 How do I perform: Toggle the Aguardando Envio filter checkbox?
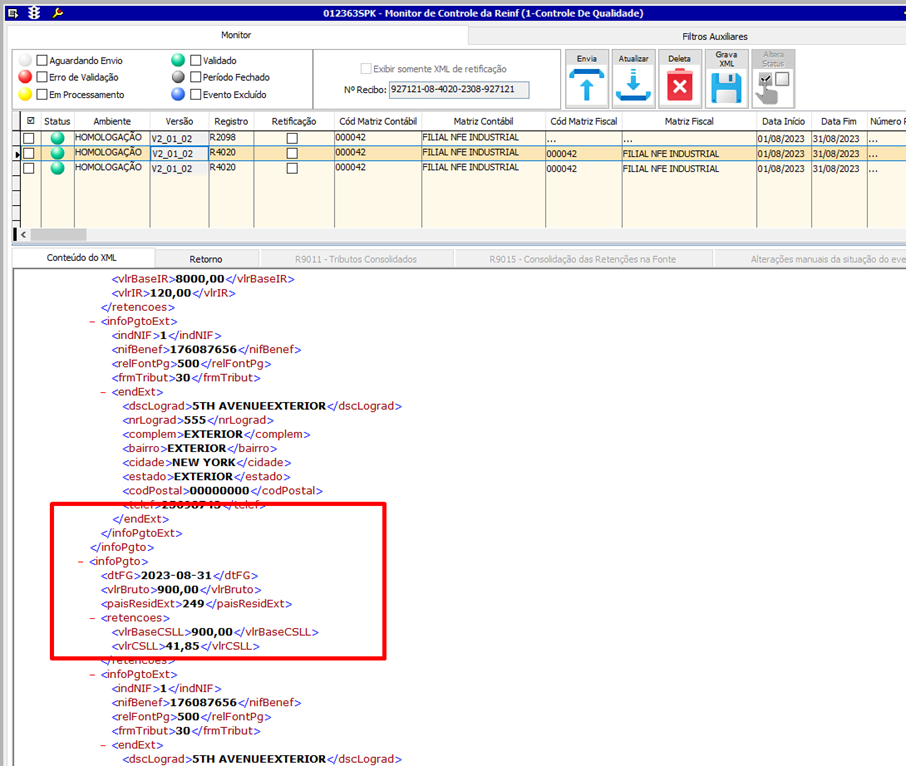tap(42, 60)
